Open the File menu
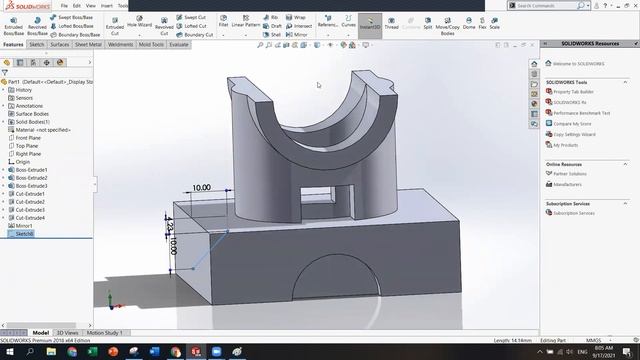This screenshot has width=640, height=360. pos(64,6)
